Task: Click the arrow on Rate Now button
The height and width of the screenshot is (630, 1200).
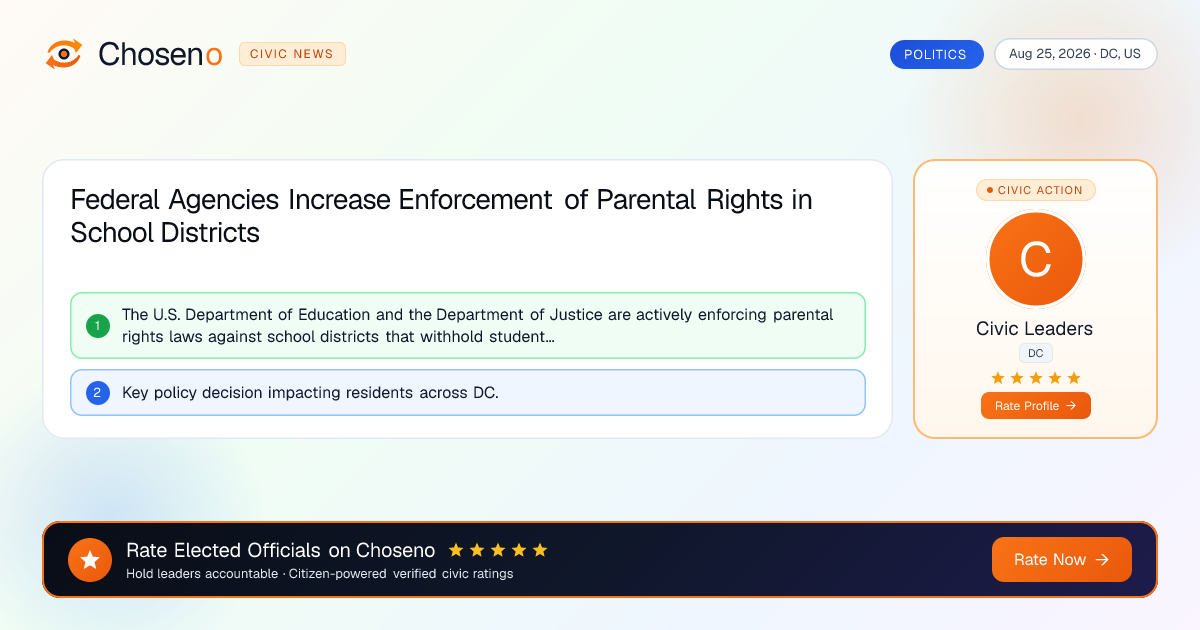Action: coord(1102,560)
